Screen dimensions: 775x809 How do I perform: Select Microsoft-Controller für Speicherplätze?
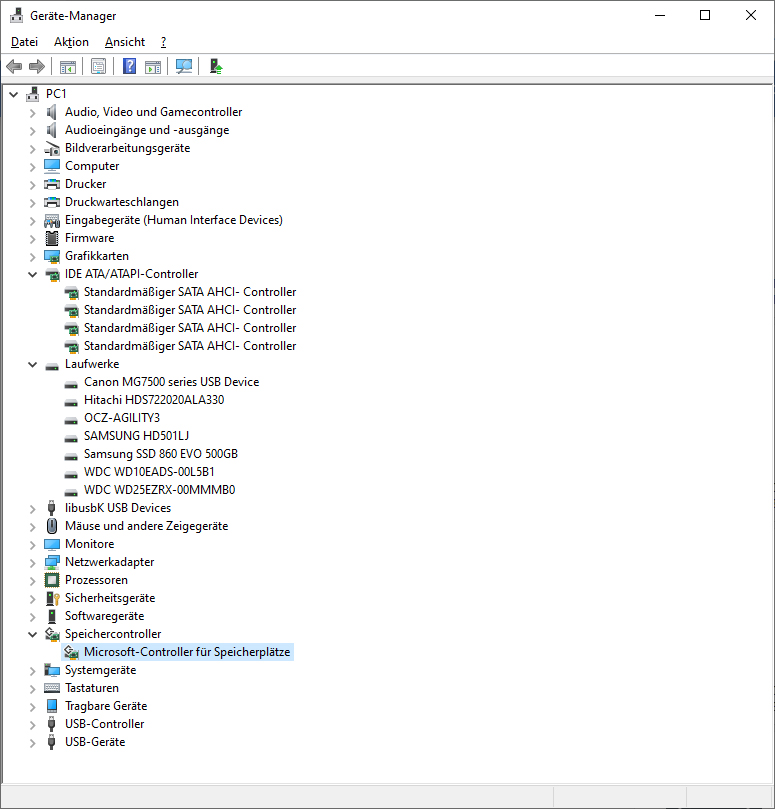pyautogui.click(x=187, y=652)
